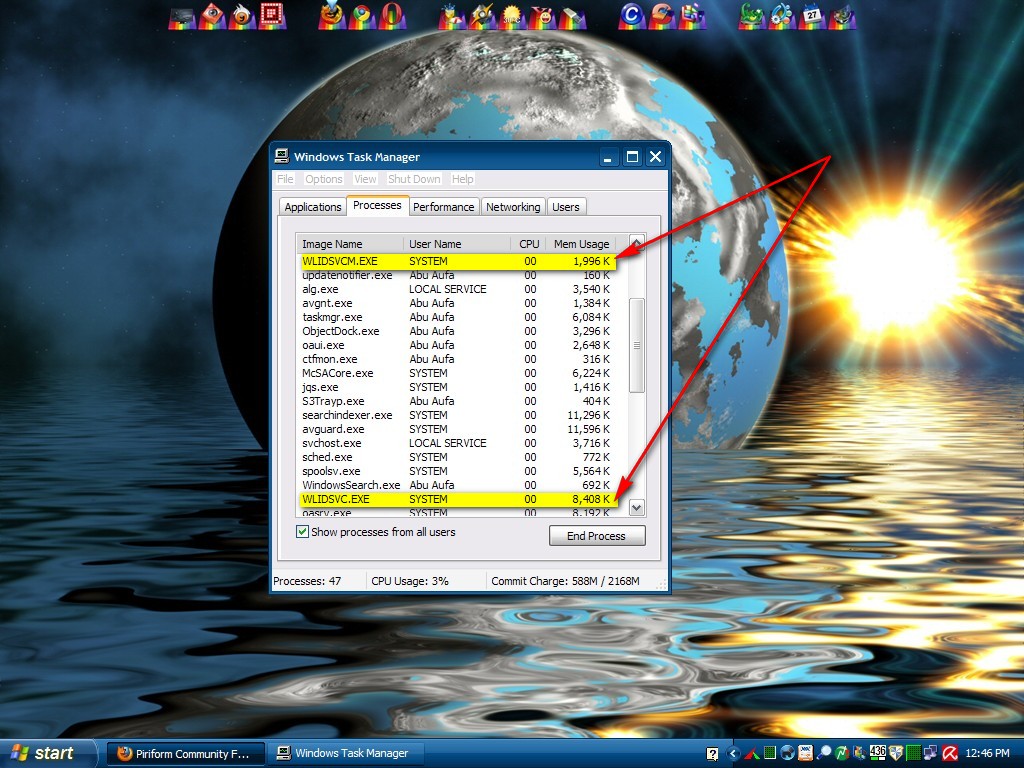The height and width of the screenshot is (768, 1024).
Task: Open the blue gear dock icon
Action: click(x=782, y=16)
